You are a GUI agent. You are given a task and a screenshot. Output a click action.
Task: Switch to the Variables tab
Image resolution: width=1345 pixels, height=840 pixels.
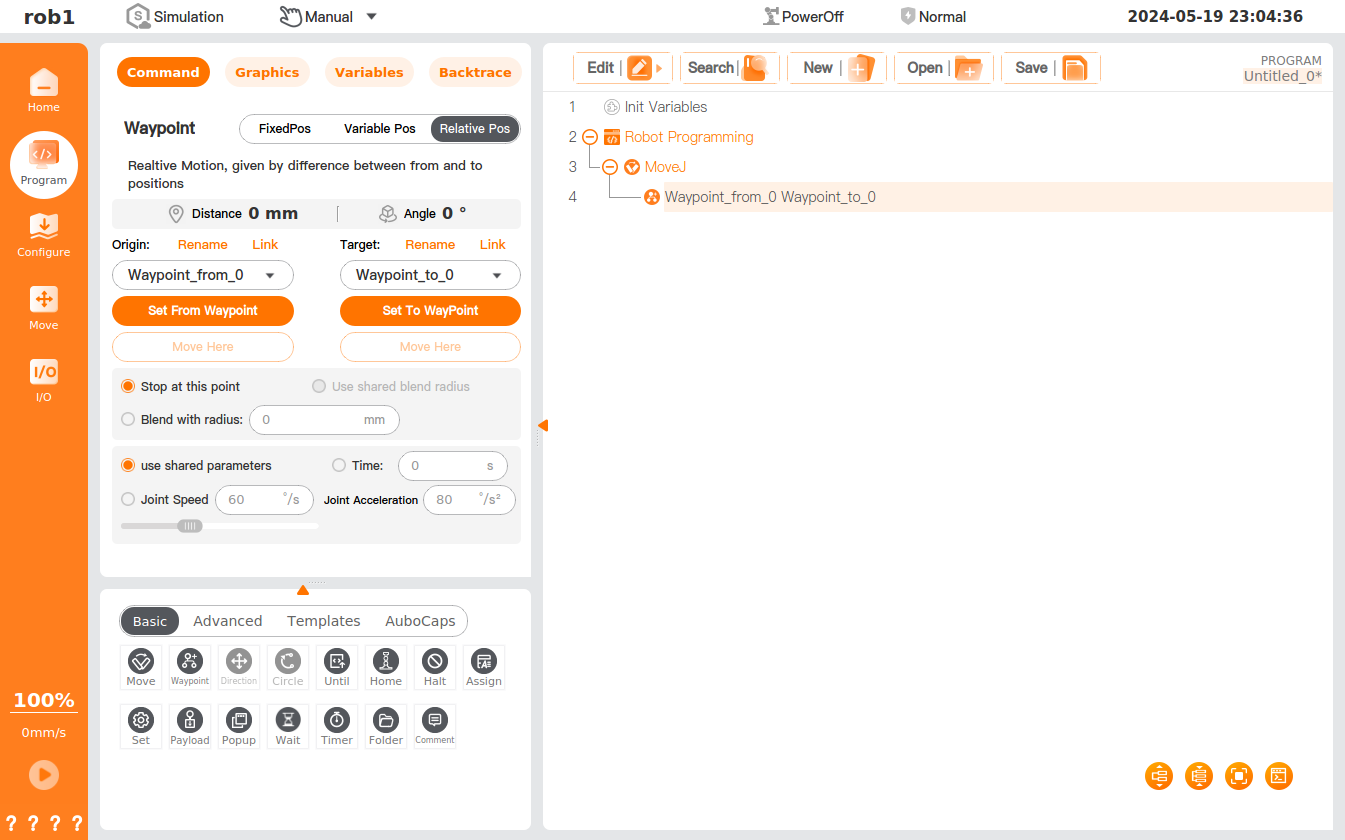[369, 72]
